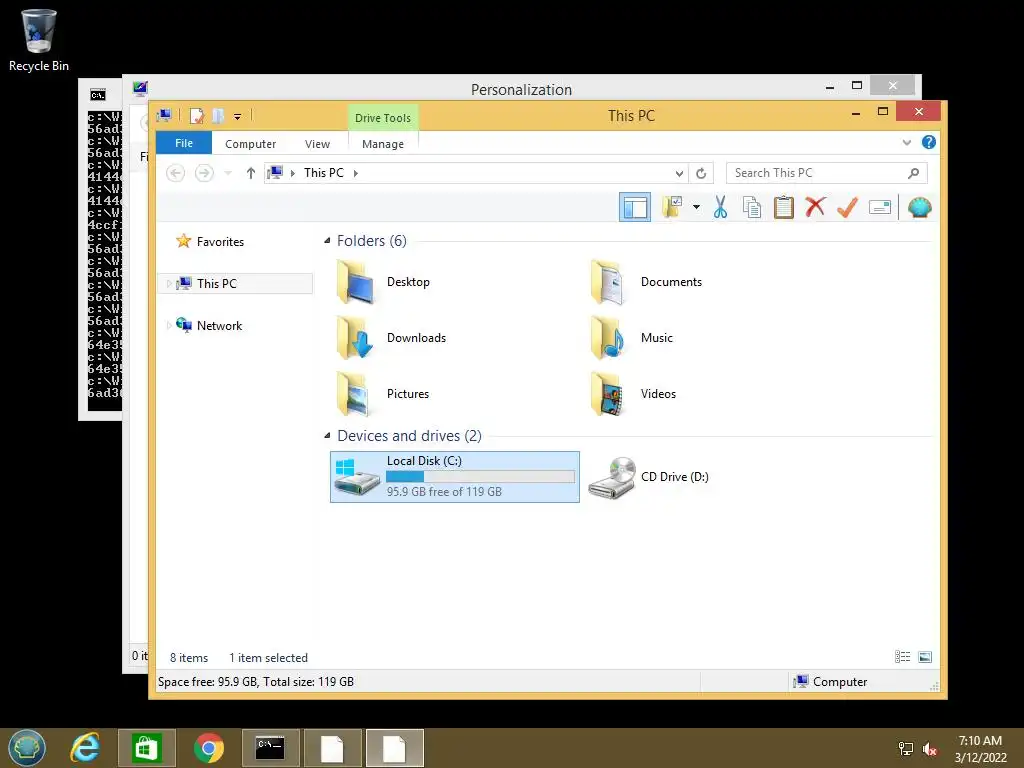Viewport: 1024px width, 768px height.
Task: Click the Rename toolbar icon
Action: [x=880, y=208]
